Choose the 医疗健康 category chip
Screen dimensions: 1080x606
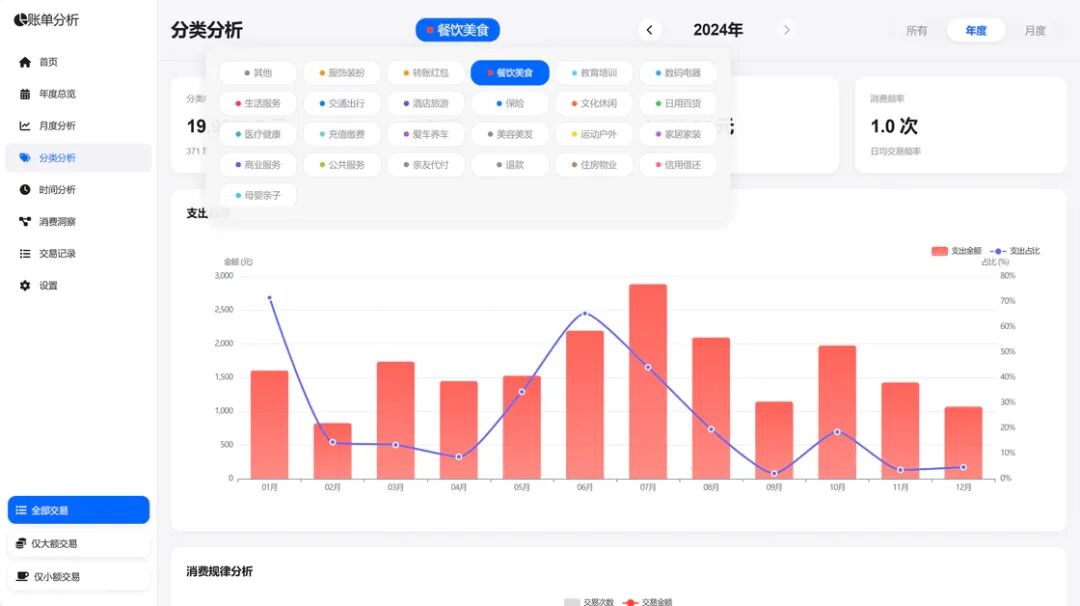point(258,134)
